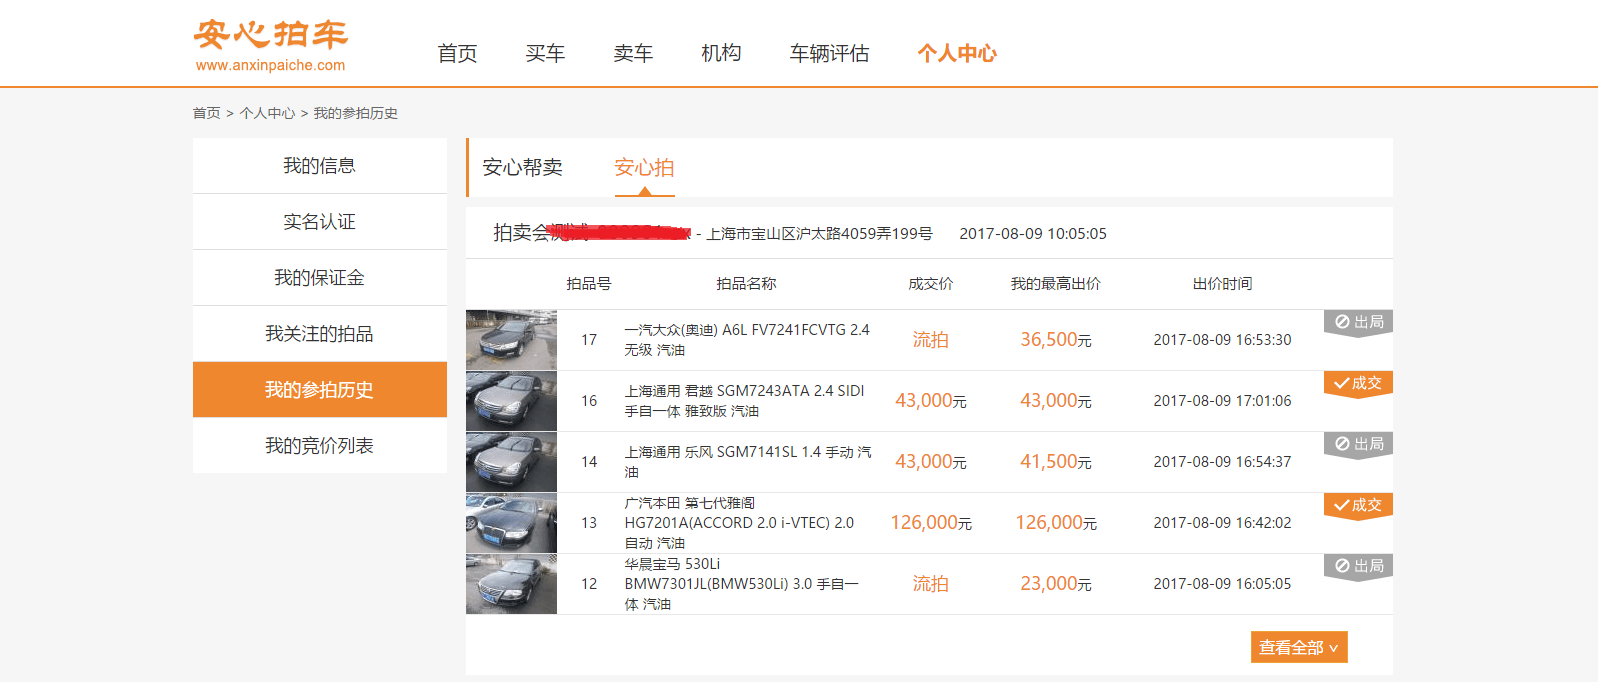Open the 首页 navigation item

coord(457,53)
